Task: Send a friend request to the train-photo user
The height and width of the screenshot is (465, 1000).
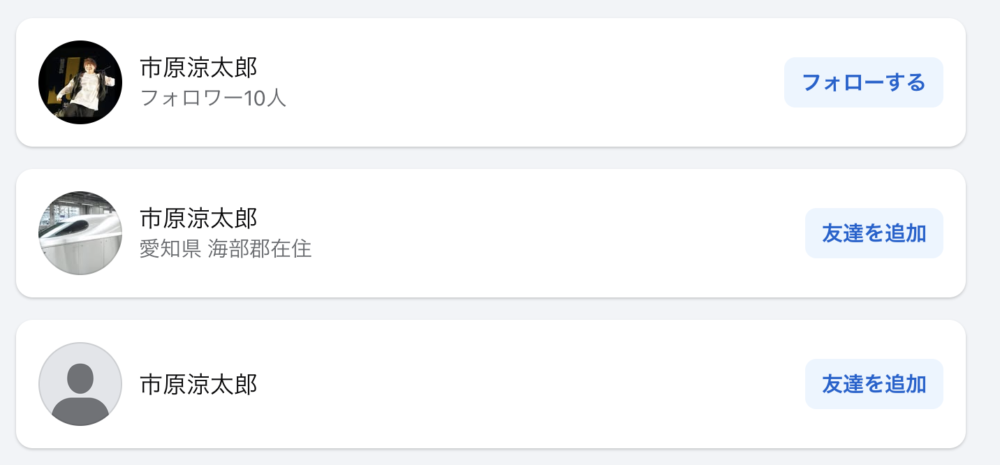Action: tap(874, 233)
